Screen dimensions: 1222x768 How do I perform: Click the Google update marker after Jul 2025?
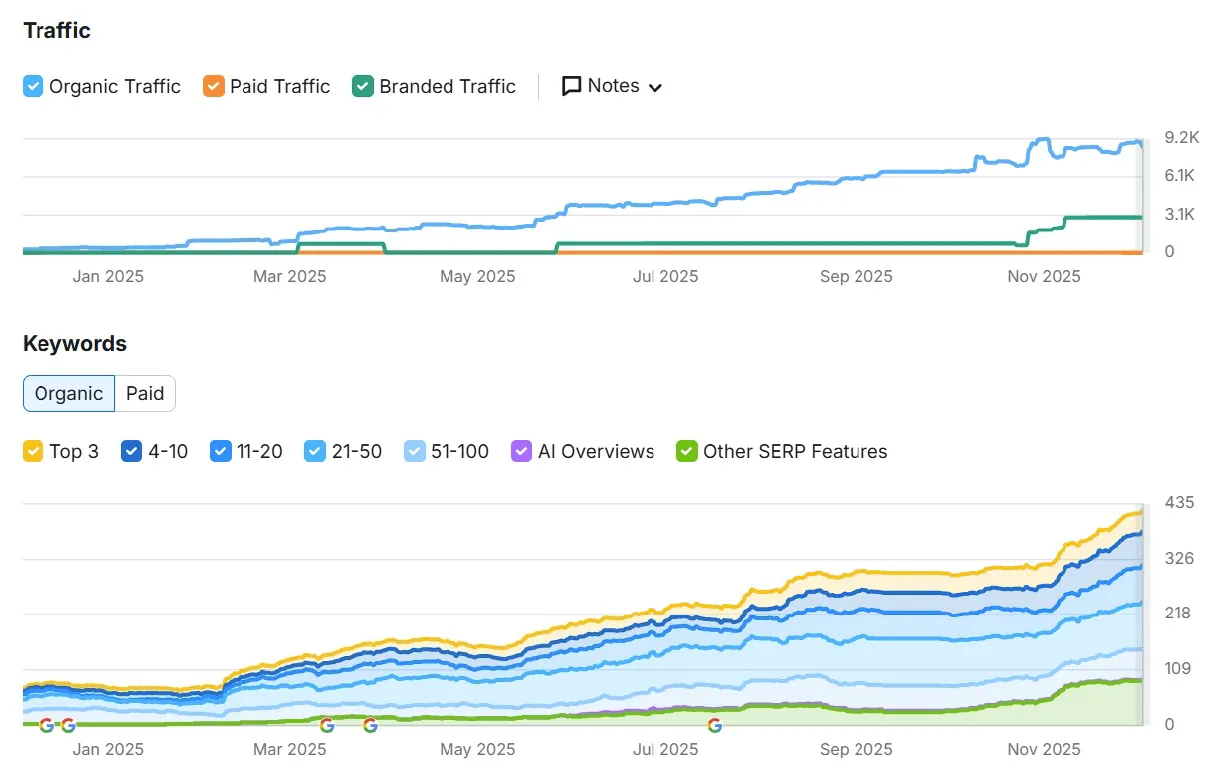point(714,725)
